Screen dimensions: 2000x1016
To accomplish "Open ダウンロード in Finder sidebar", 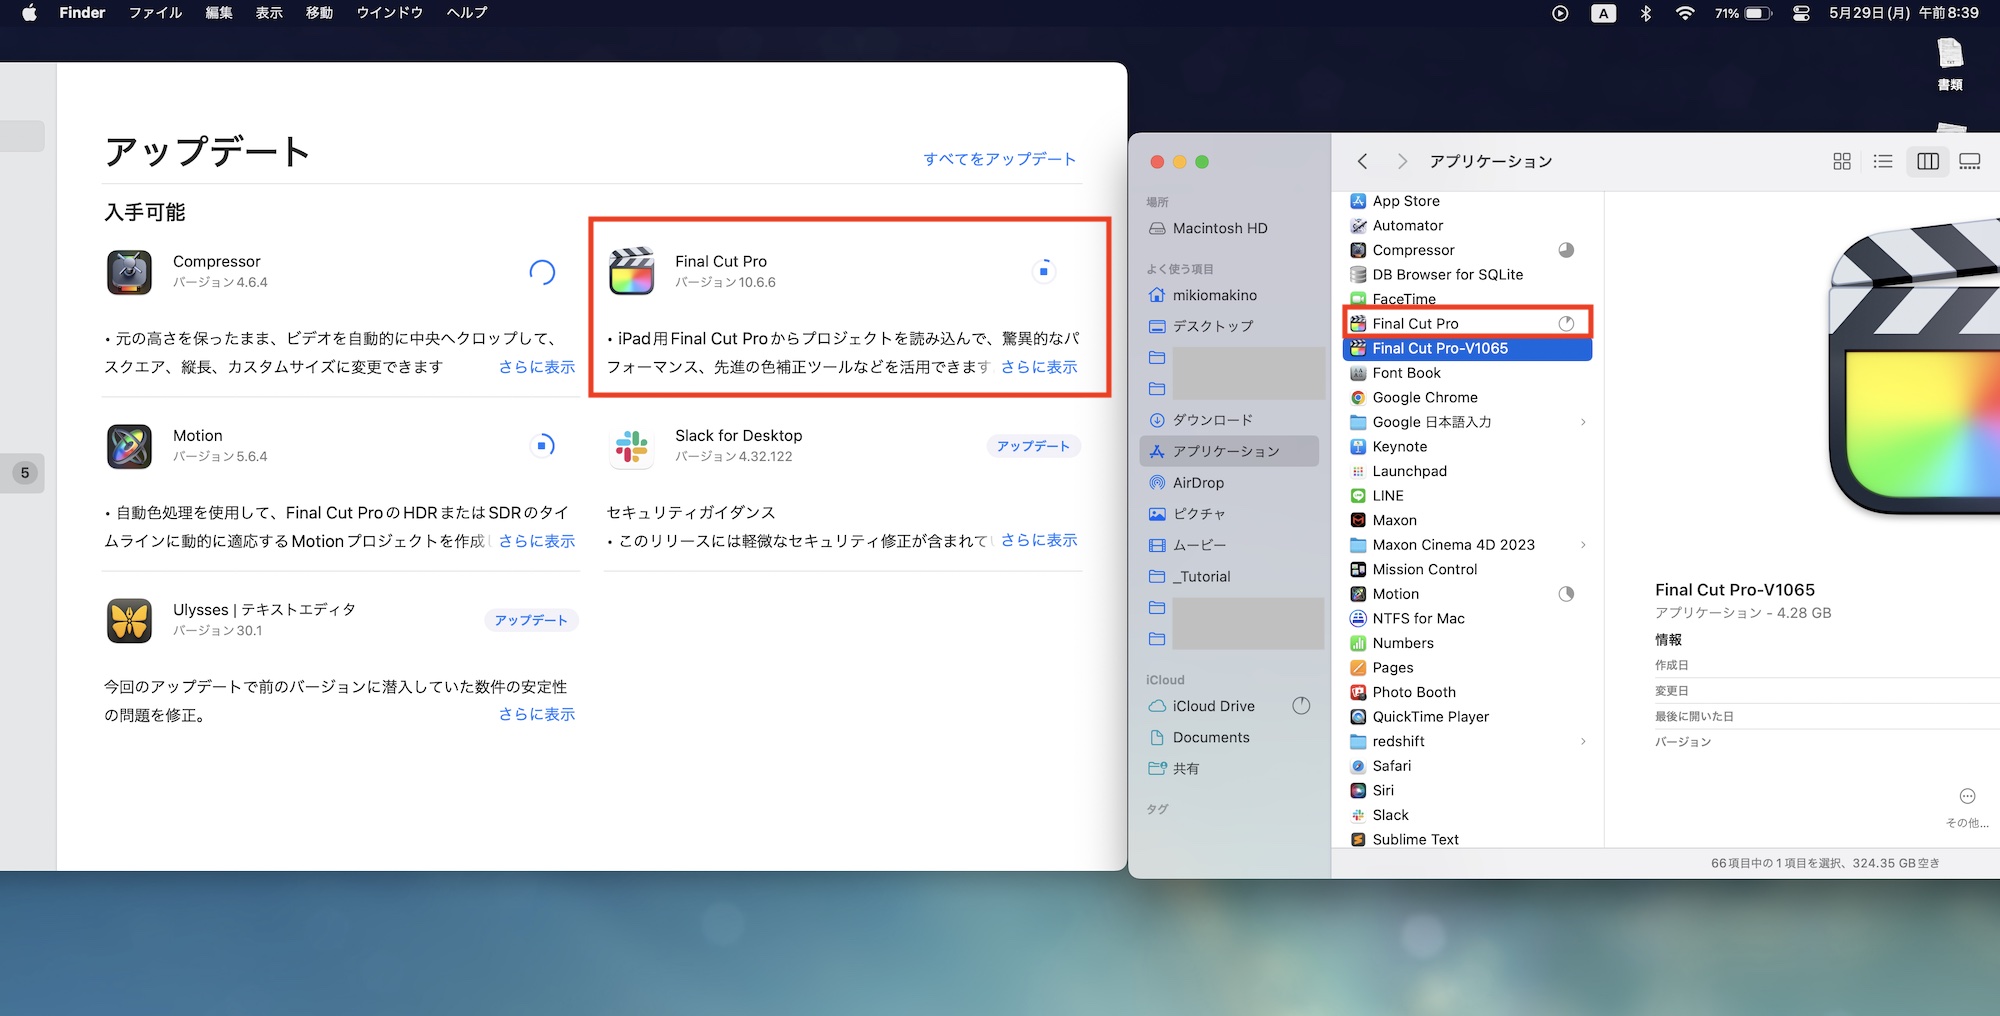I will 1229,420.
